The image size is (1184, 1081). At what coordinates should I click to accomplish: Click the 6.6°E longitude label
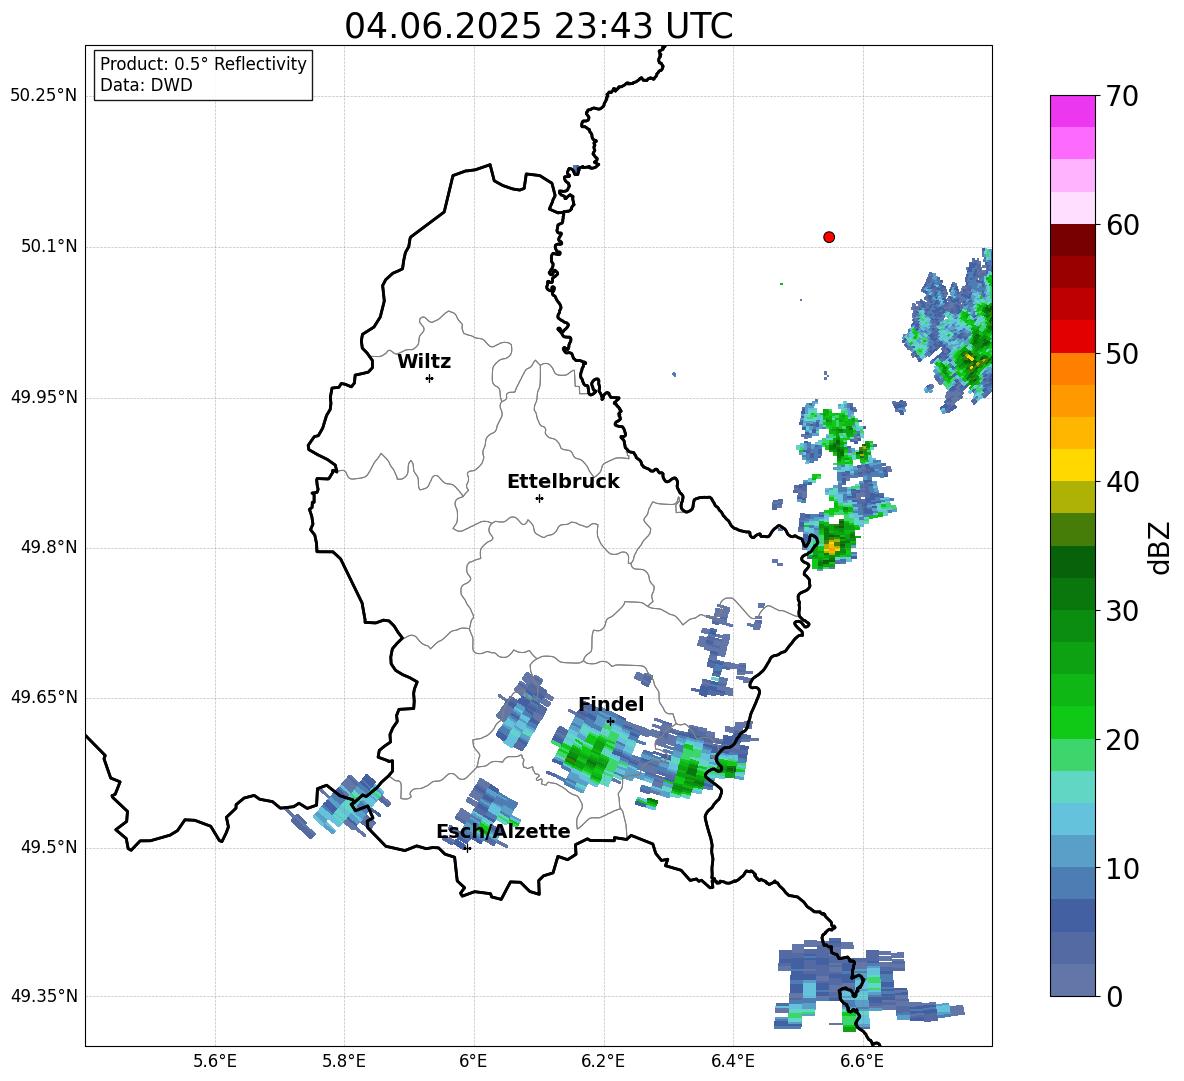862,1061
